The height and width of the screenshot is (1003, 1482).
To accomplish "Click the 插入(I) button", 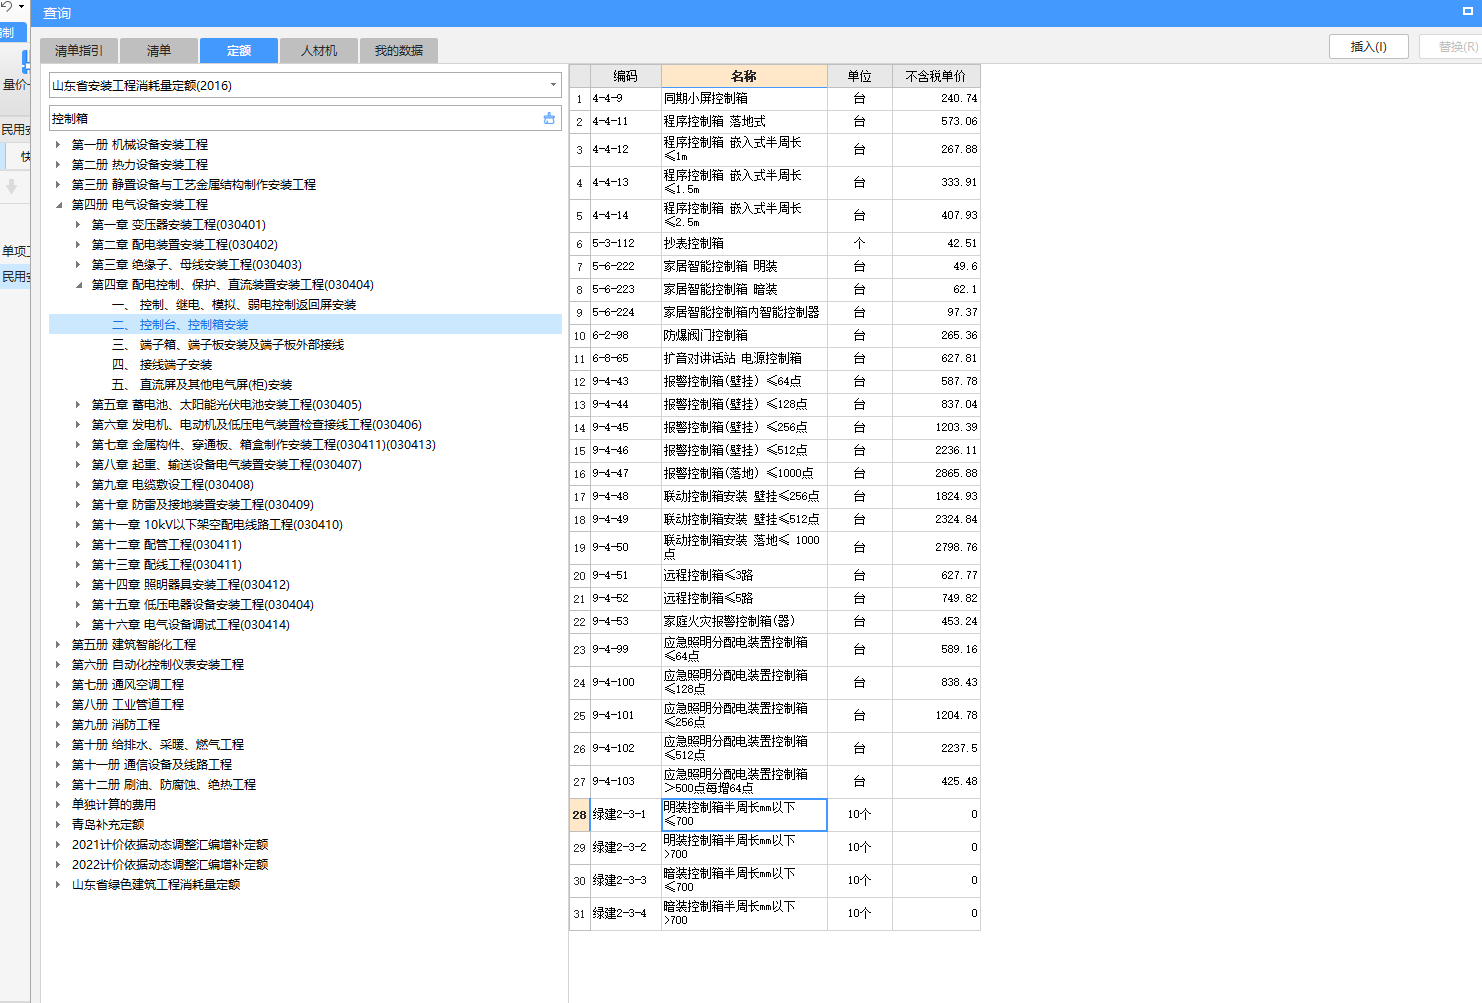I will tap(1369, 46).
